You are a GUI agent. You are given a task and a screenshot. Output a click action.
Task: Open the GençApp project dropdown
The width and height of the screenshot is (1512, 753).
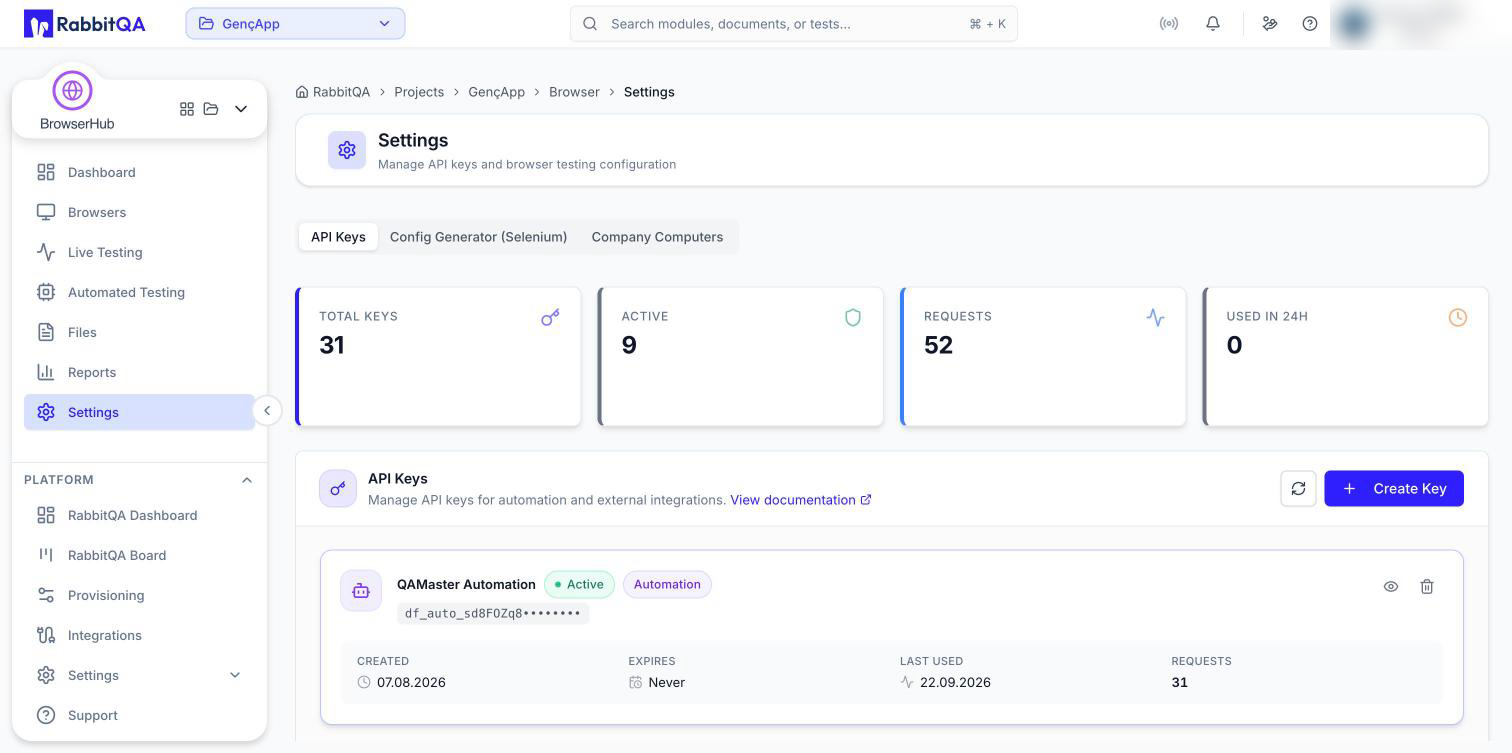click(295, 24)
